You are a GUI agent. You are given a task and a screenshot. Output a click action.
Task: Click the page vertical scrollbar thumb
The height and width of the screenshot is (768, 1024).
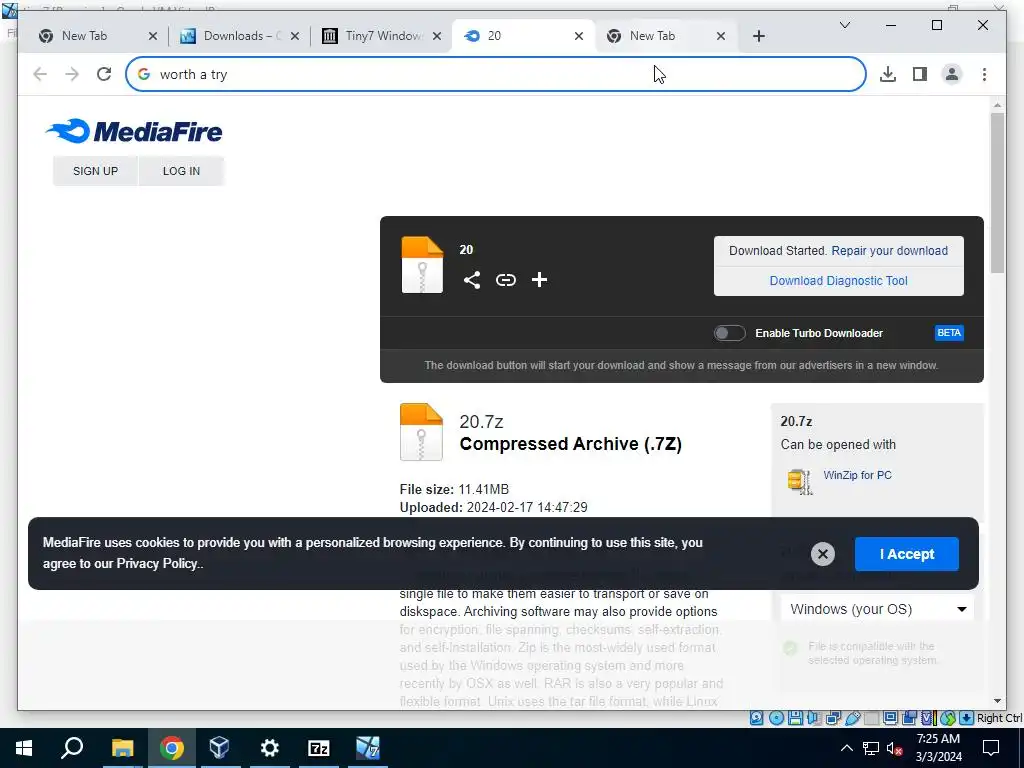point(997,193)
